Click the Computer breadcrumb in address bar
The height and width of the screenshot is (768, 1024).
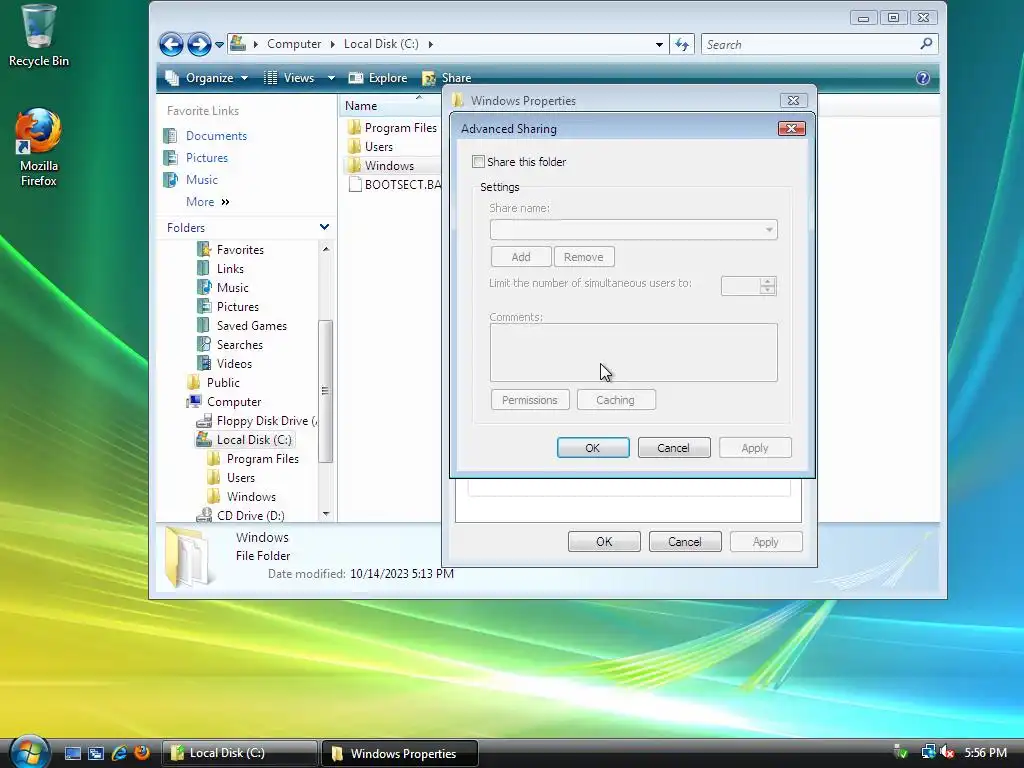point(294,44)
